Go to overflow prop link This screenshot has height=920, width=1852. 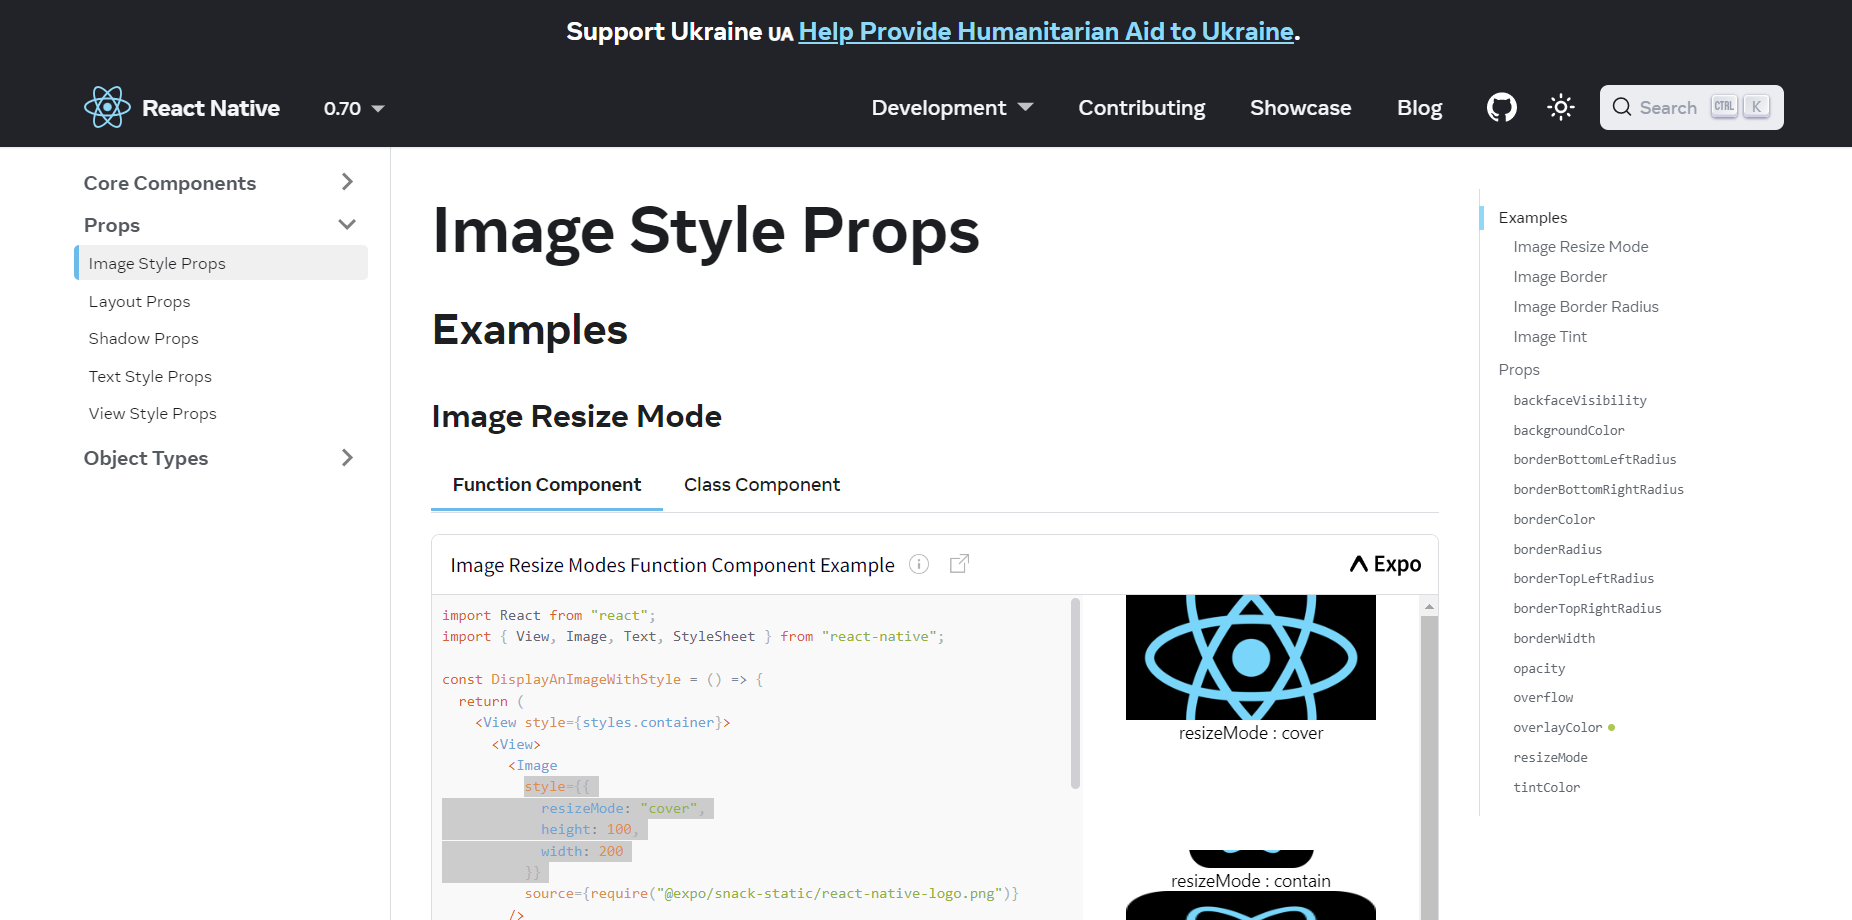point(1543,697)
